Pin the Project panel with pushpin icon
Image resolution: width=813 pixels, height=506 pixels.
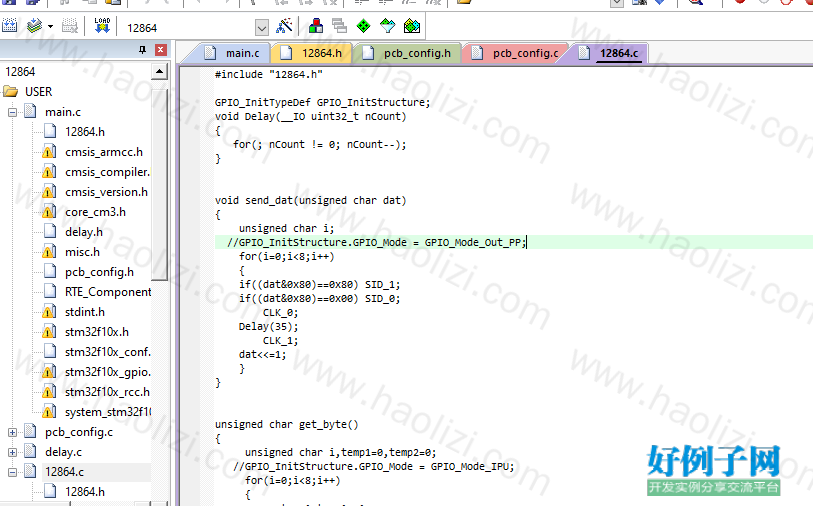click(x=143, y=50)
